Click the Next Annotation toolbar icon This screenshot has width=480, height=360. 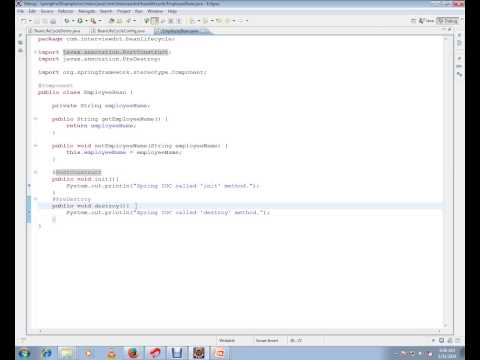point(192,21)
